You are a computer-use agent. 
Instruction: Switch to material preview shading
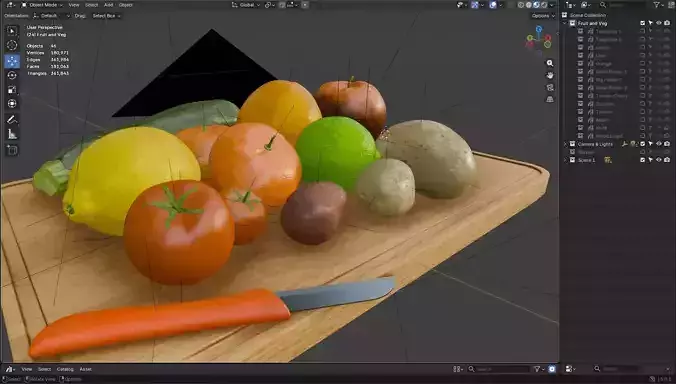click(x=537, y=5)
